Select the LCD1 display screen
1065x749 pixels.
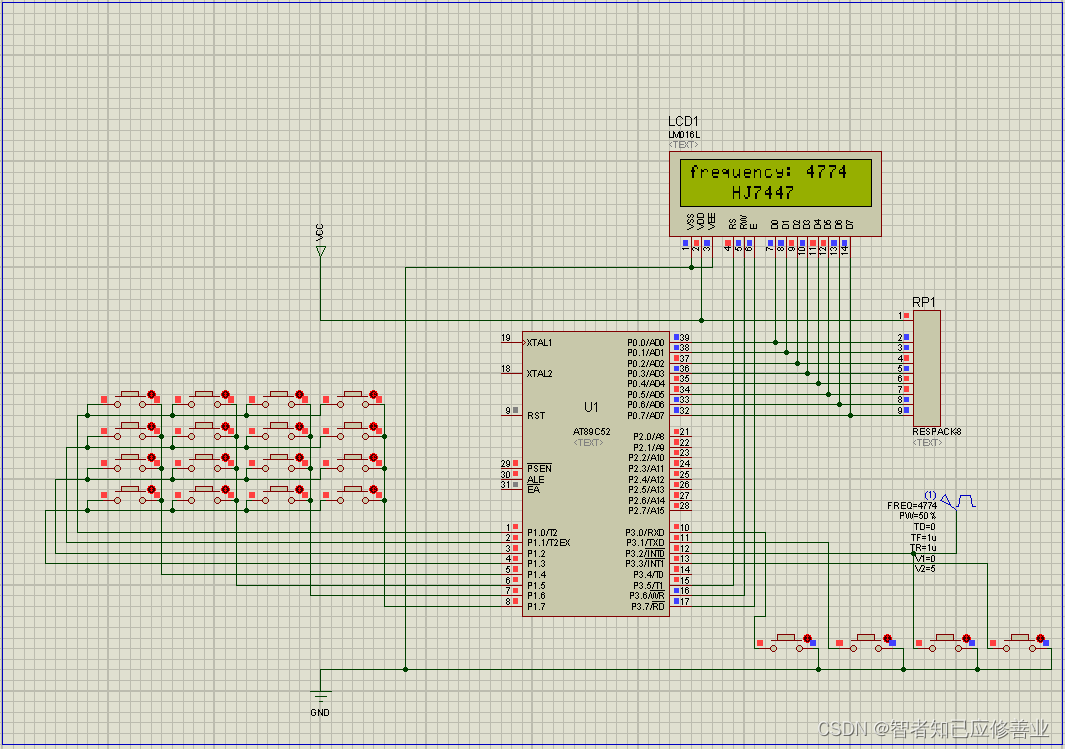pyautogui.click(x=776, y=183)
